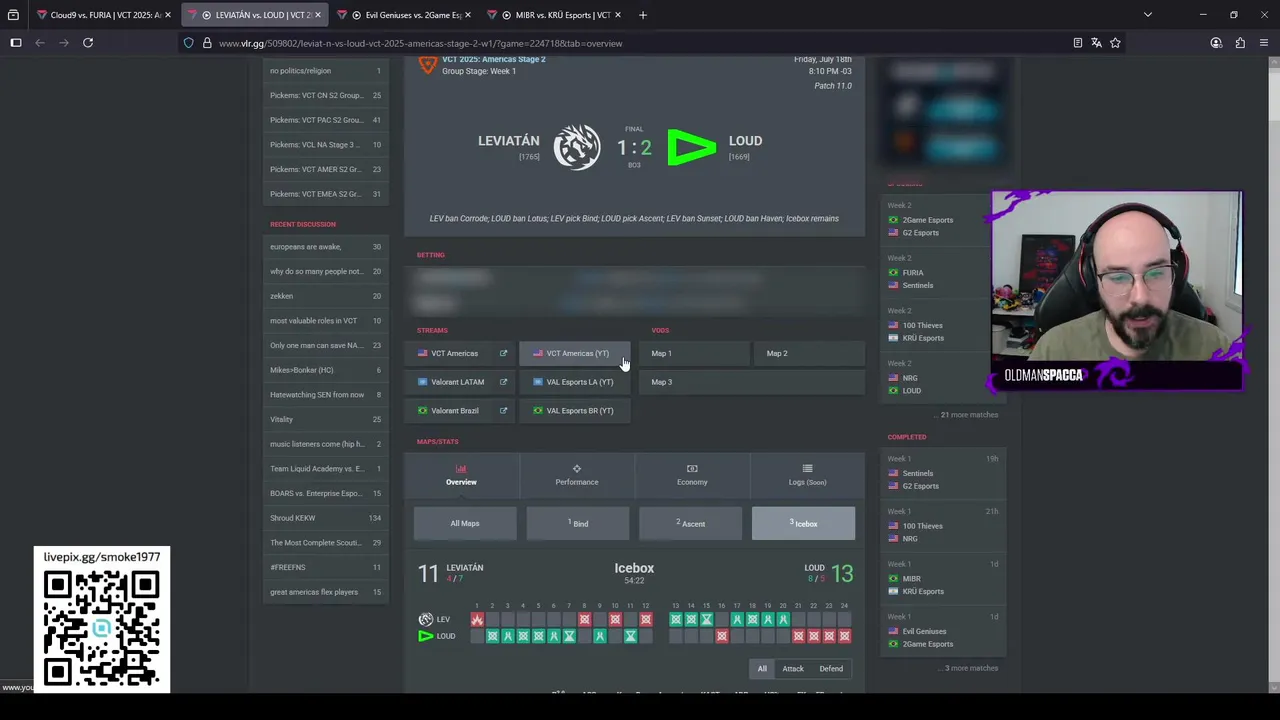This screenshot has width=1280, height=720.
Task: Open '#FREEFNS' discussion thread
Action: coord(326,567)
